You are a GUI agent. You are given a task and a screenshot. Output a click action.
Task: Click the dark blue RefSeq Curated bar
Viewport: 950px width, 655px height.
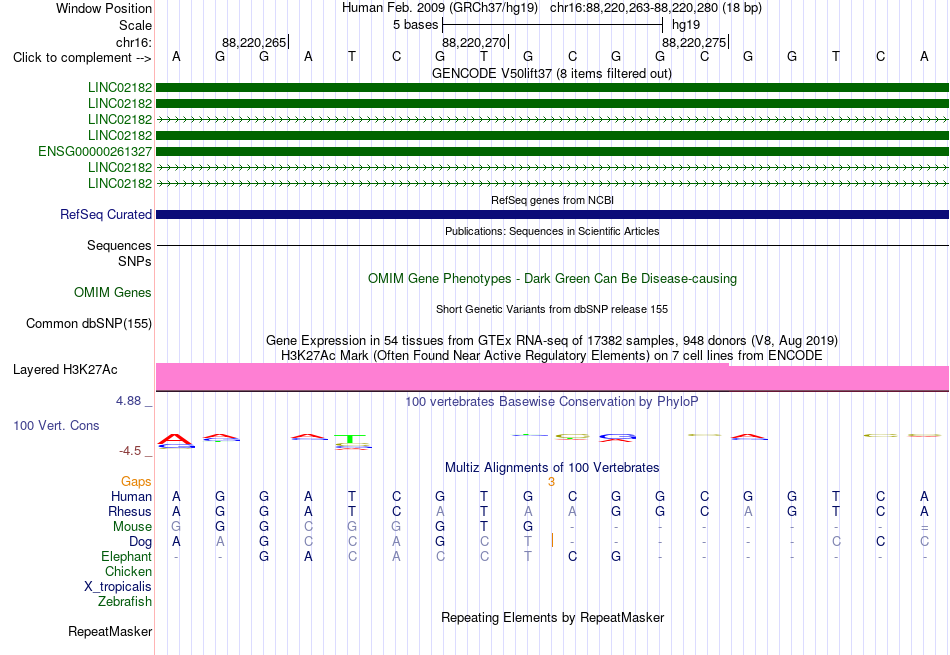click(552, 214)
